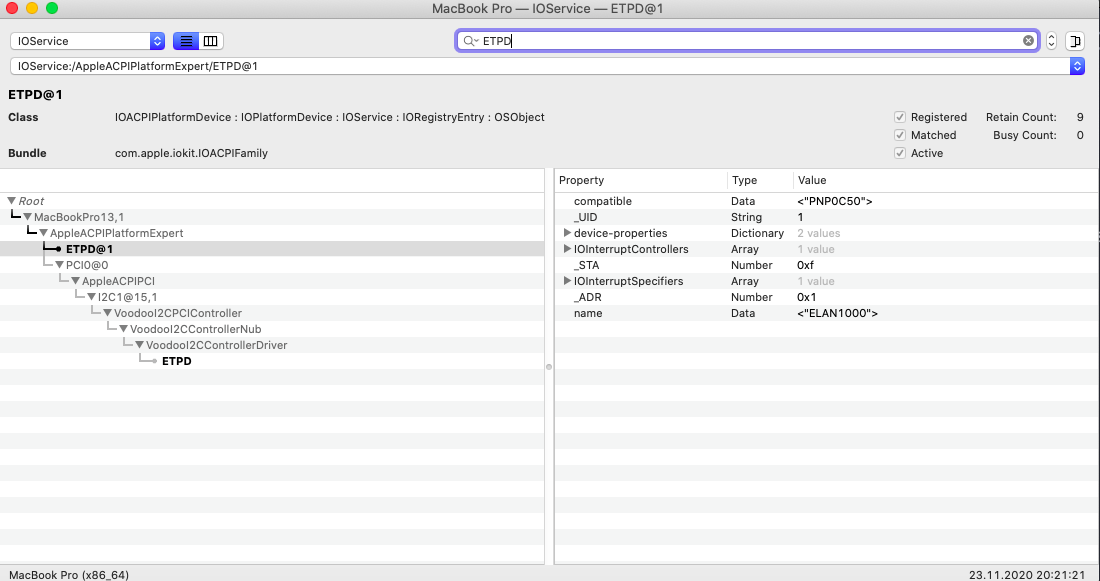Expand the device-properties dictionary row
The height and width of the screenshot is (581, 1100).
(x=568, y=233)
